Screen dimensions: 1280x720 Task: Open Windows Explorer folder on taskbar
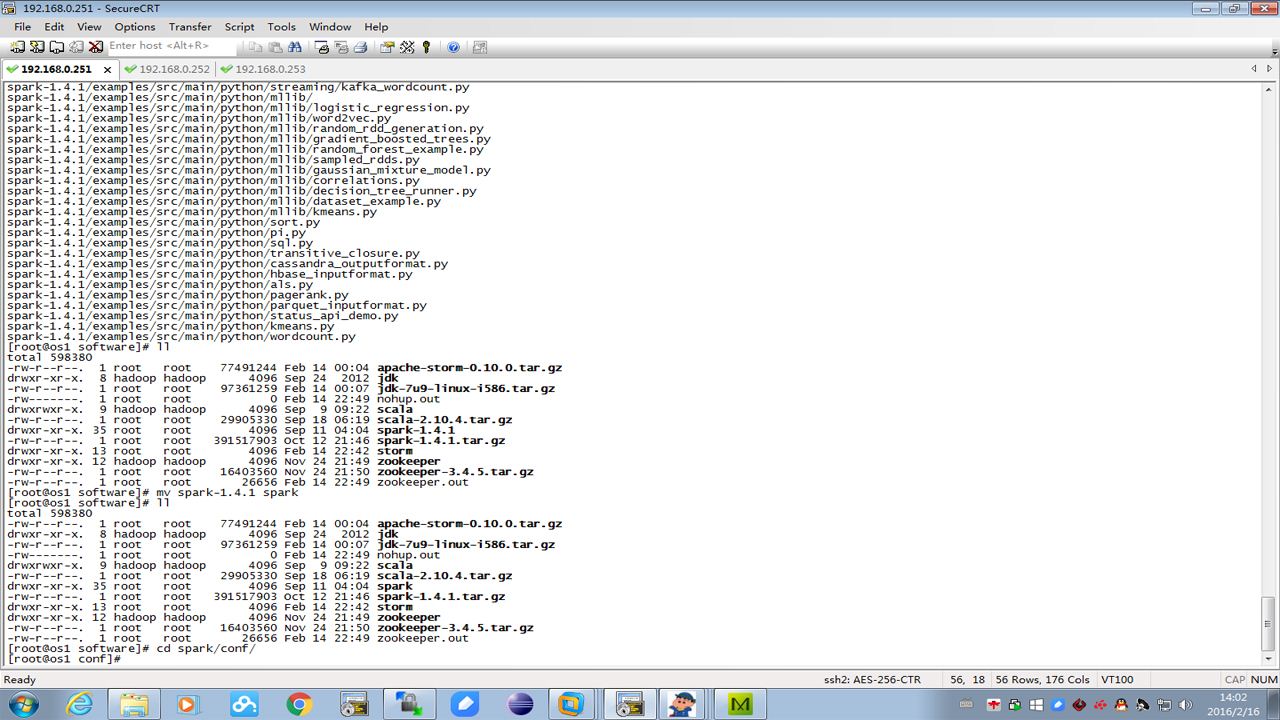point(134,704)
